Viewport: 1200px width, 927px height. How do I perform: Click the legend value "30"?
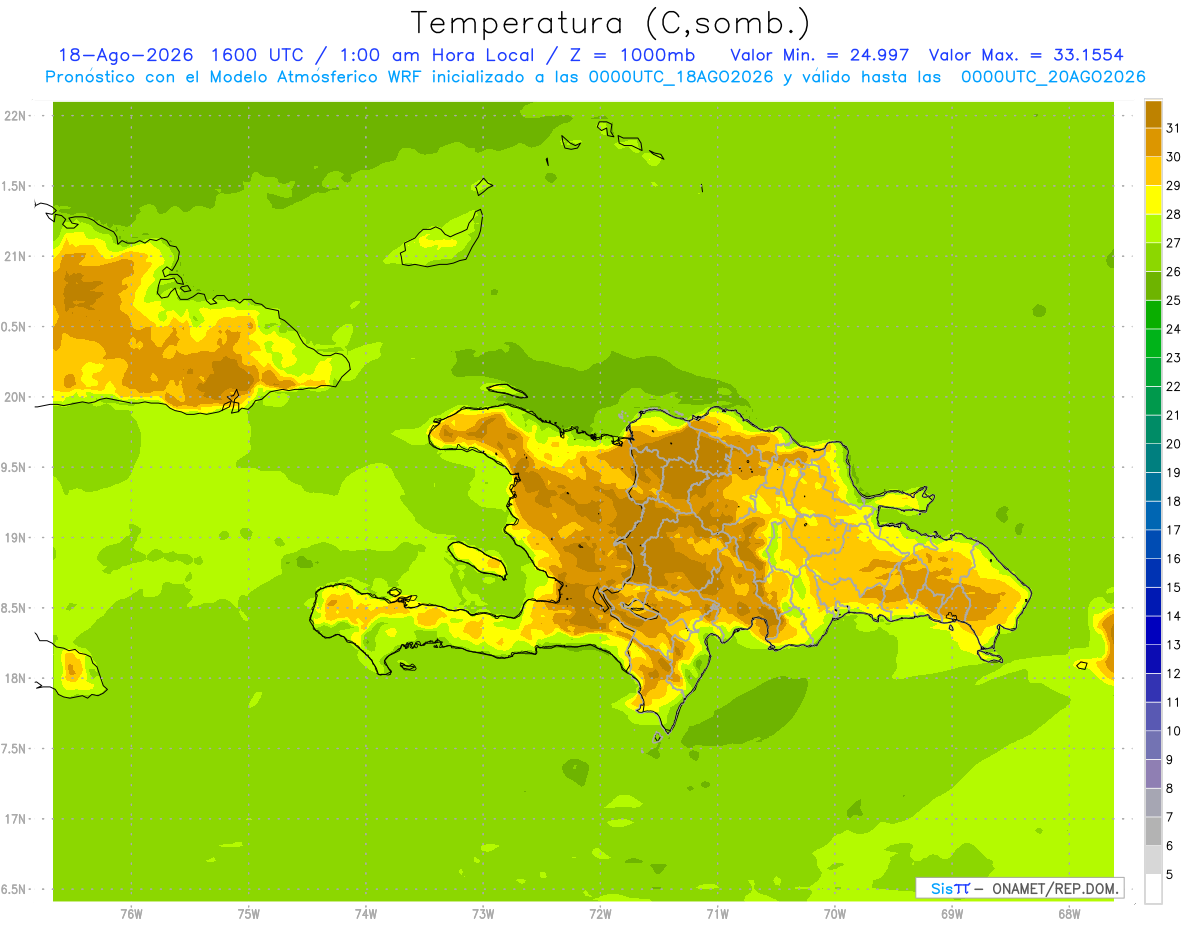coord(1173,157)
